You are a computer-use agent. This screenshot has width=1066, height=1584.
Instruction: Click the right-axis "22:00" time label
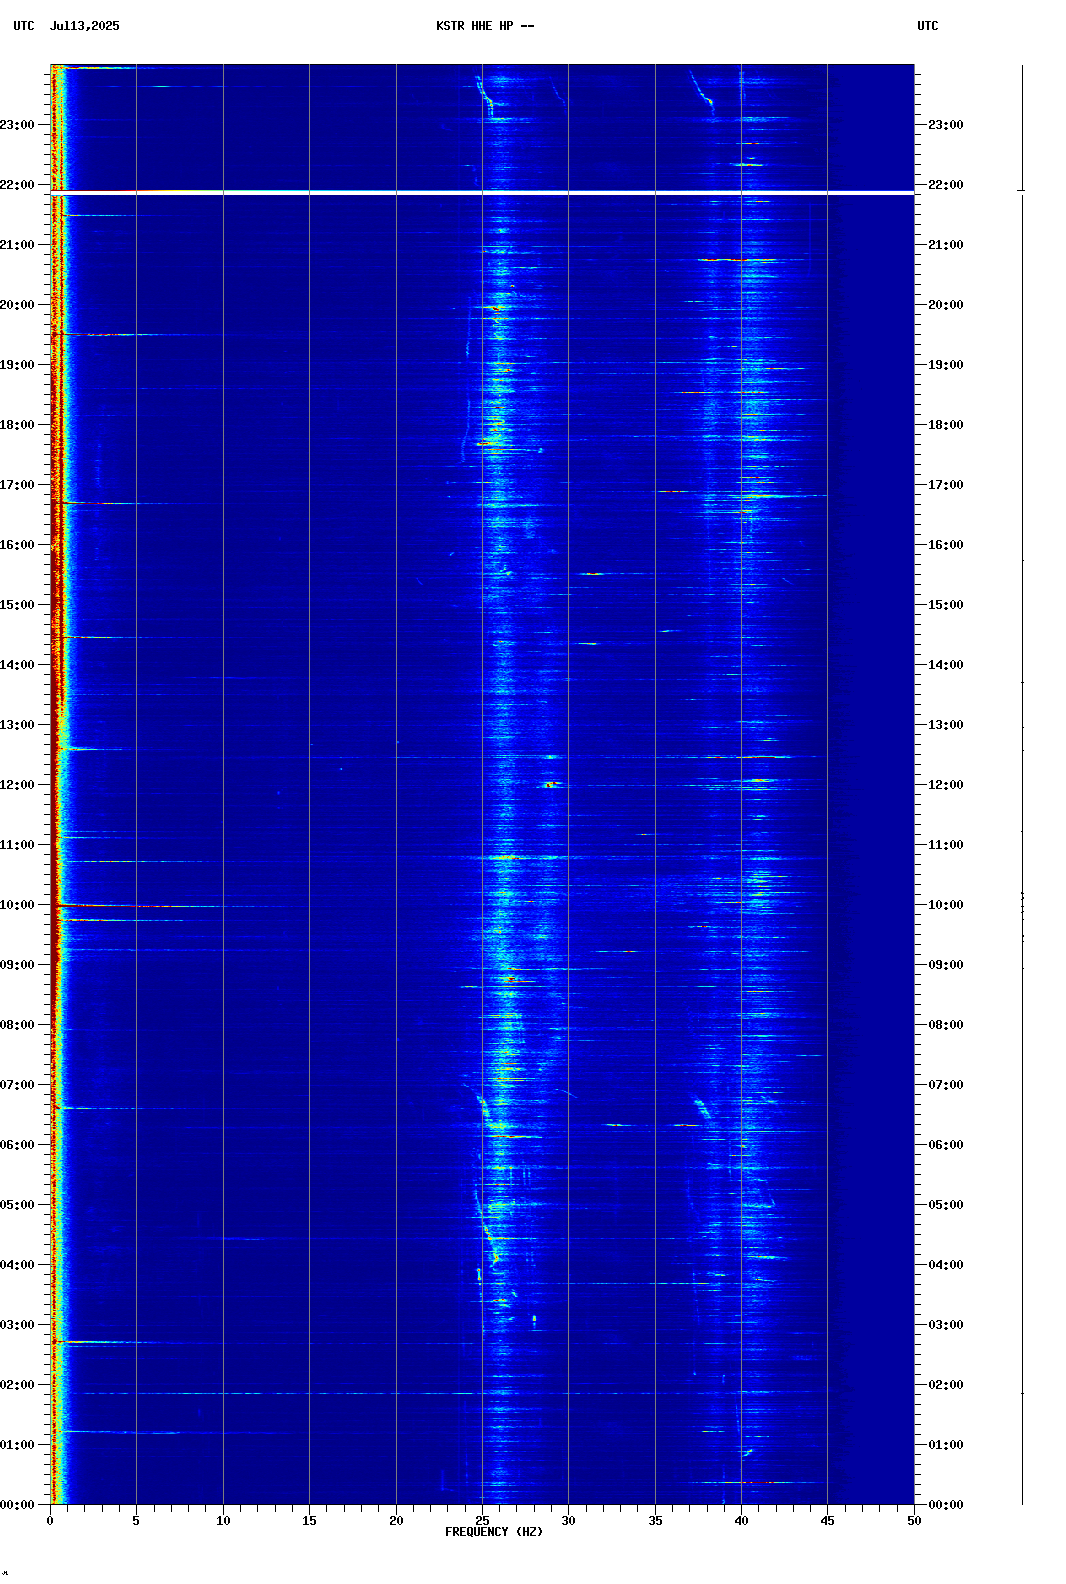[x=946, y=185]
